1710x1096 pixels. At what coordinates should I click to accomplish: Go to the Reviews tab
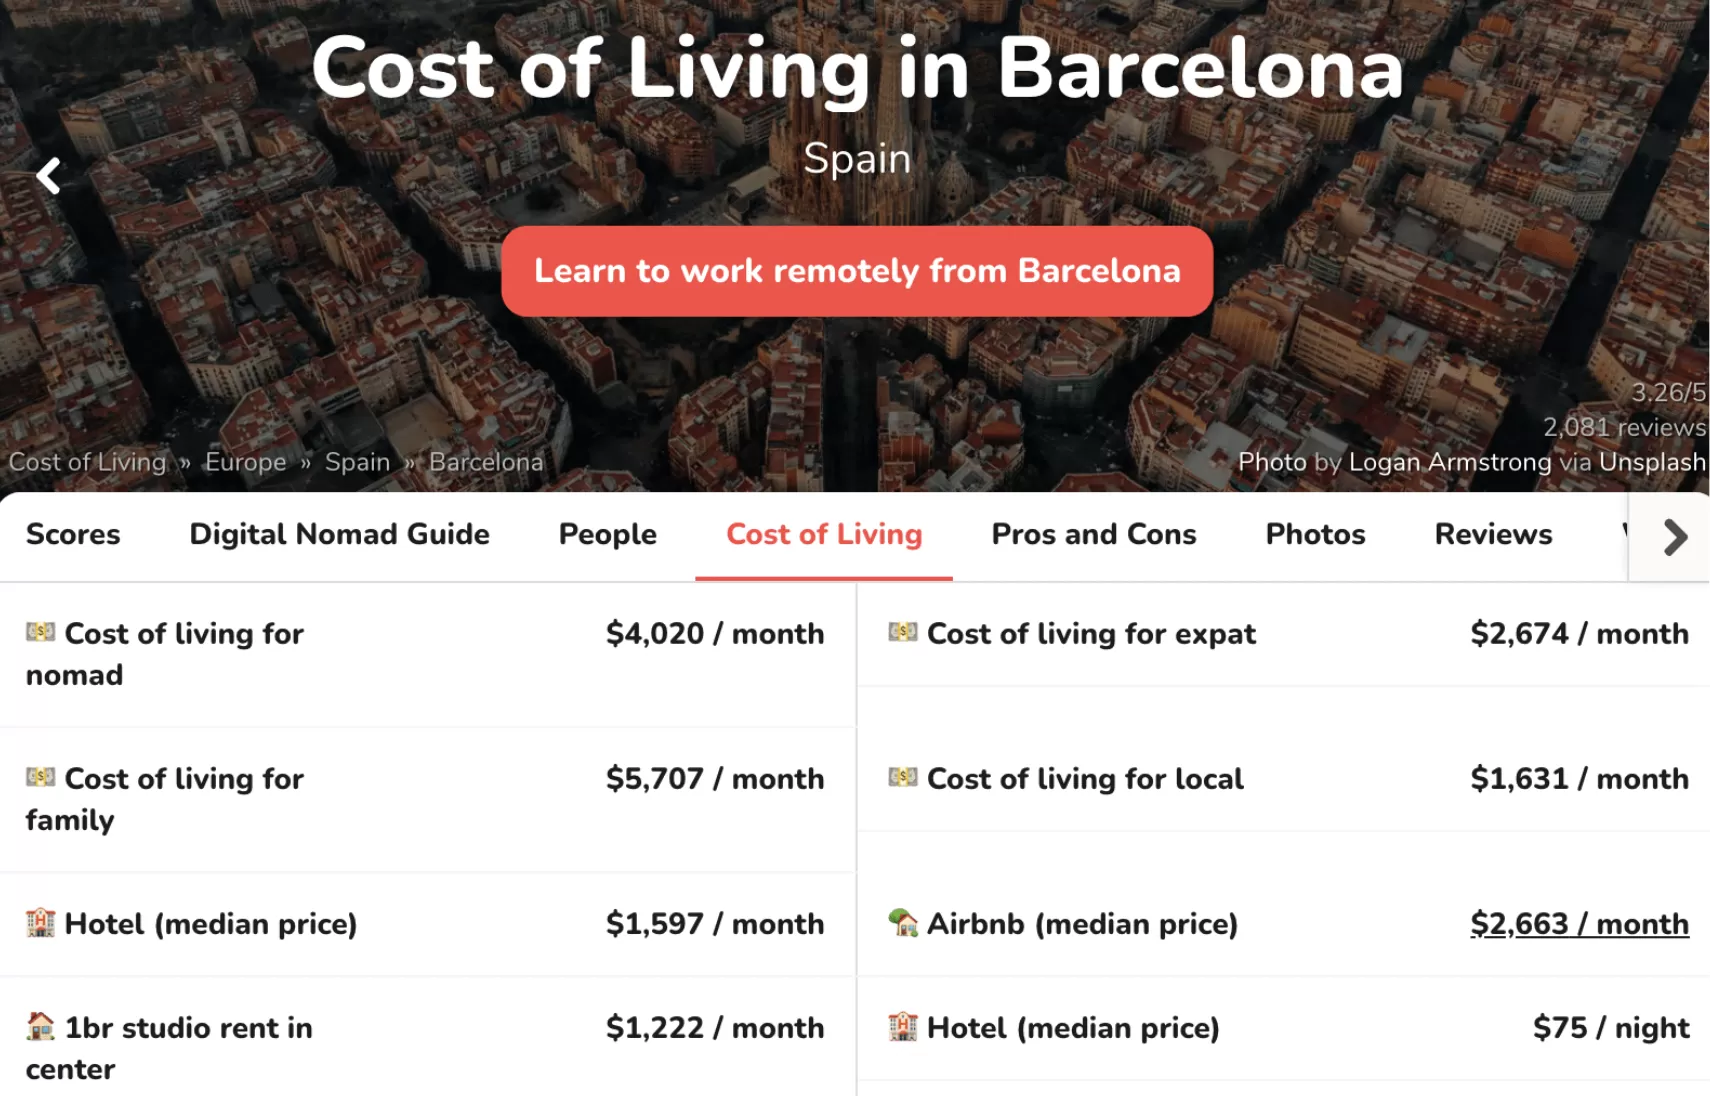tap(1493, 534)
